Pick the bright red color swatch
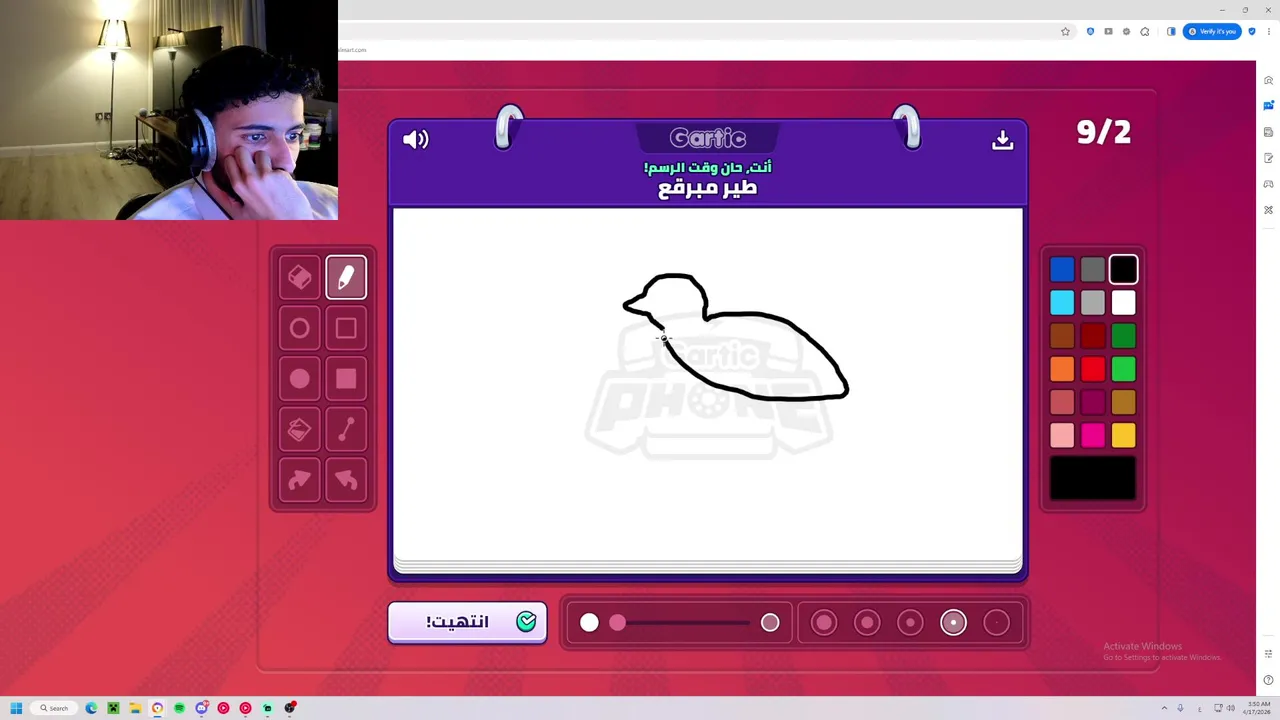 click(x=1093, y=369)
